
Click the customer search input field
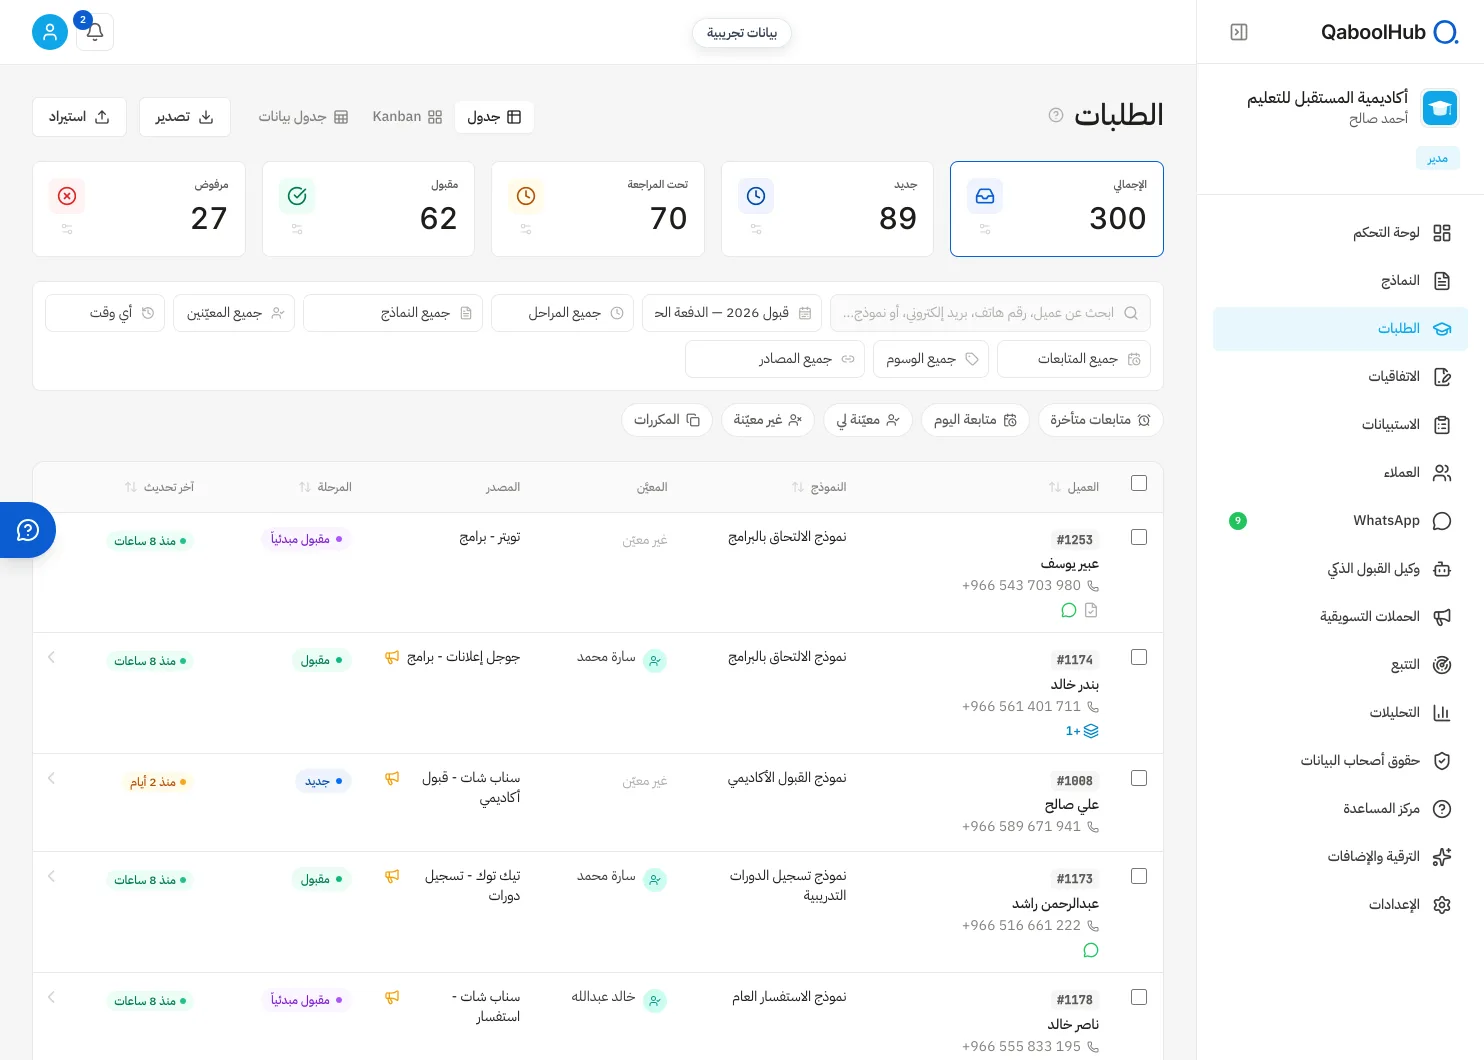(x=990, y=313)
